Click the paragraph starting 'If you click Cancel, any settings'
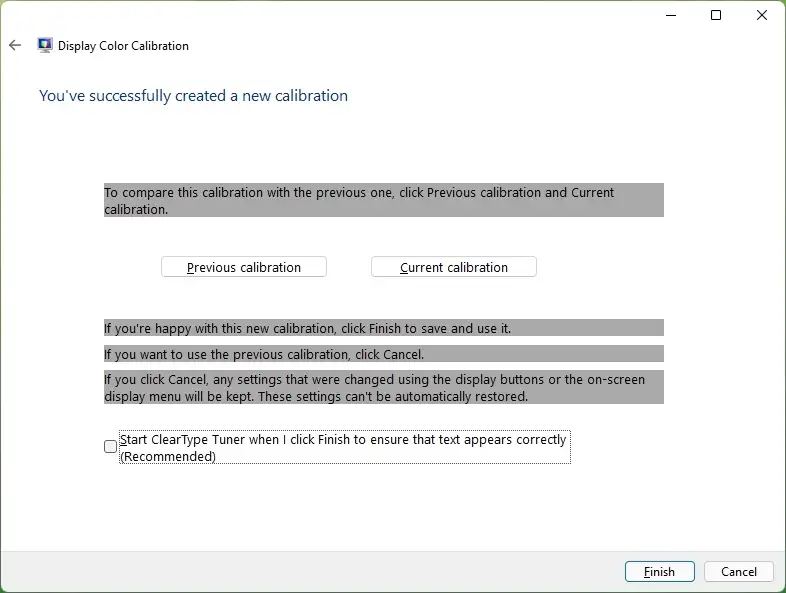Viewport: 786px width, 593px height. pos(383,387)
